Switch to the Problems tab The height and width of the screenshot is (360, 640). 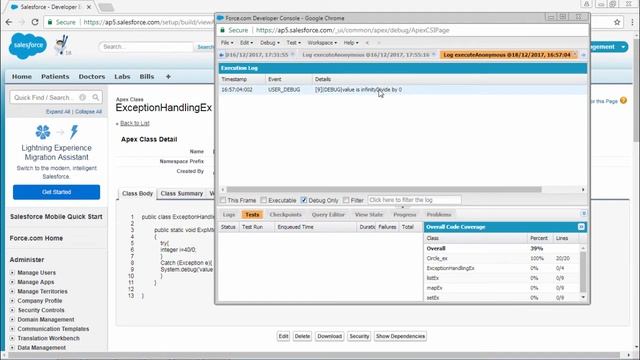click(439, 214)
